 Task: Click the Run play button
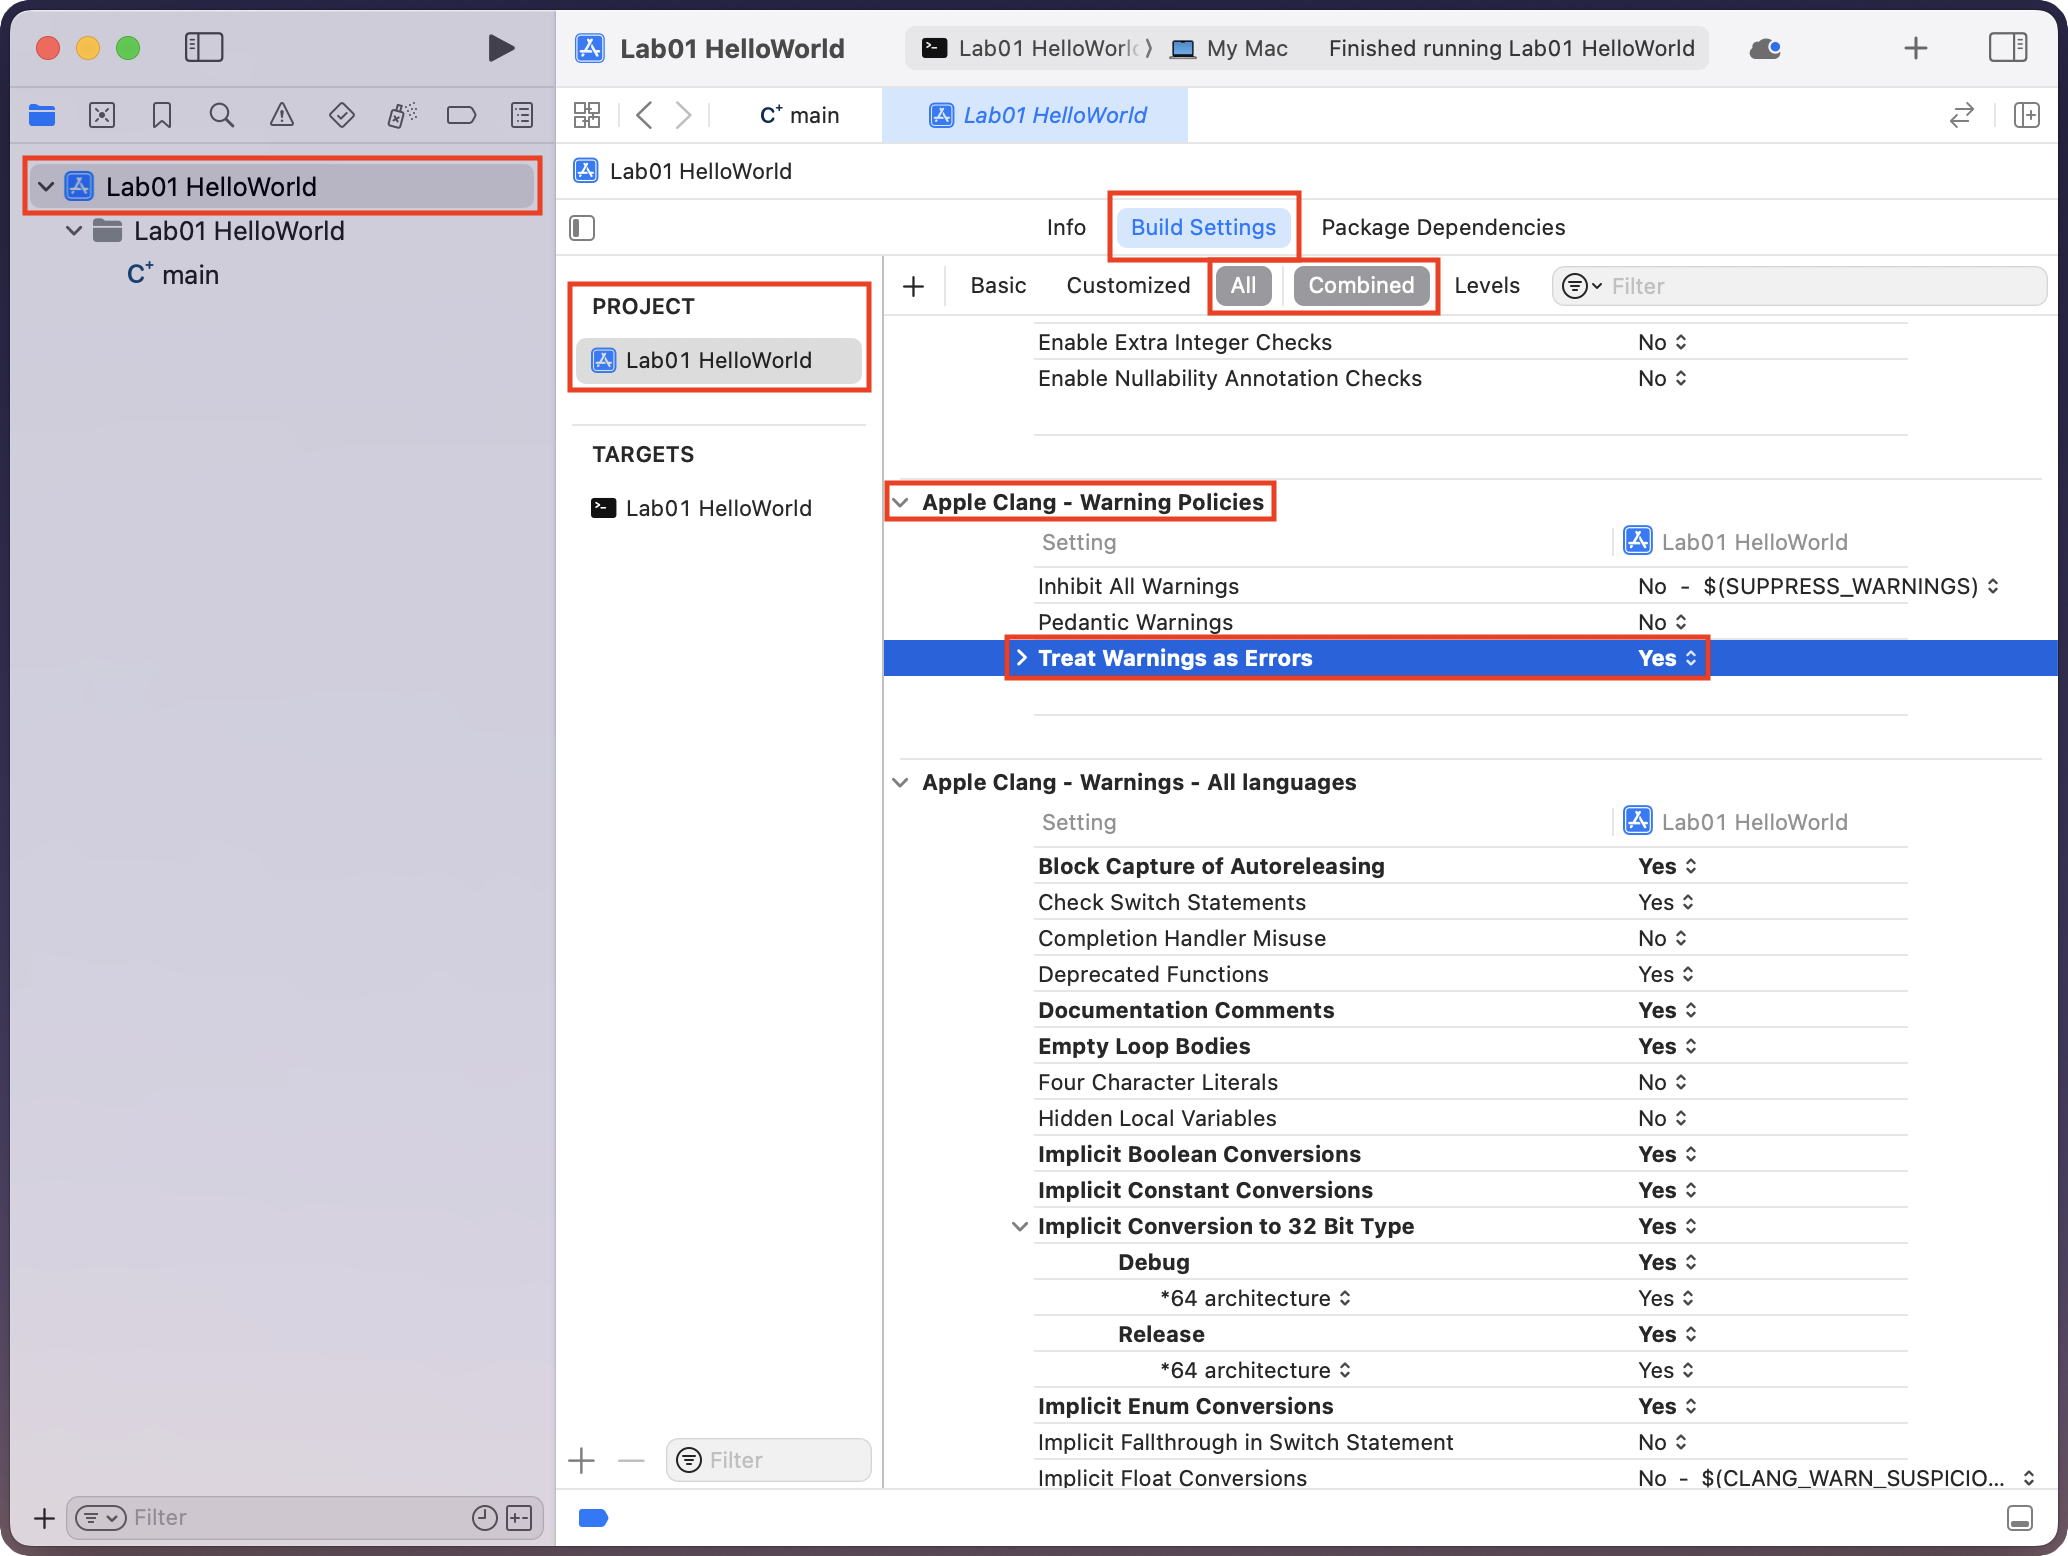click(501, 48)
